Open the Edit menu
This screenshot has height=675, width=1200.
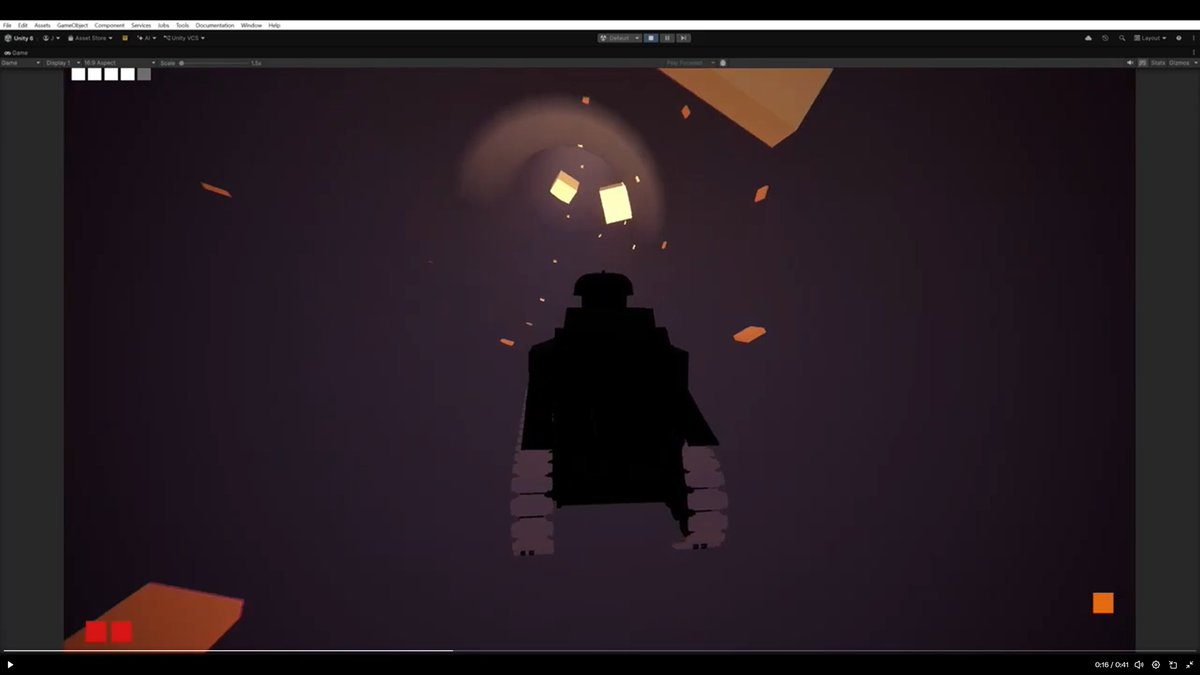click(x=23, y=25)
